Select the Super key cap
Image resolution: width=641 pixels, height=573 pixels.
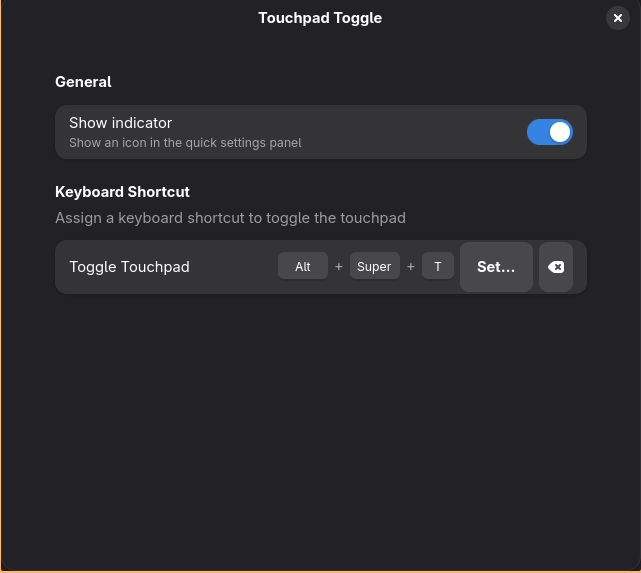(374, 266)
